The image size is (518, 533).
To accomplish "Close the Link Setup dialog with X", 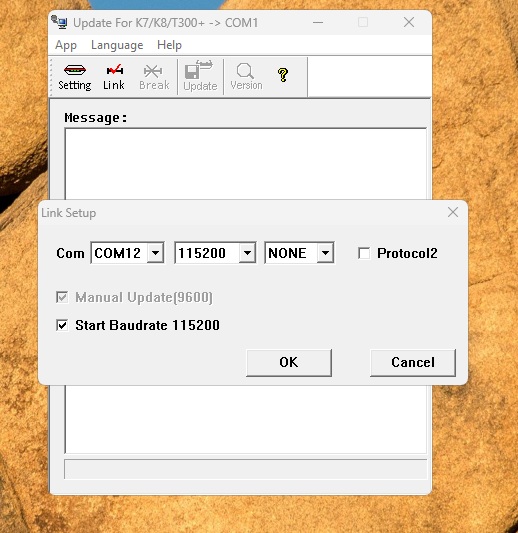I will pos(453,212).
